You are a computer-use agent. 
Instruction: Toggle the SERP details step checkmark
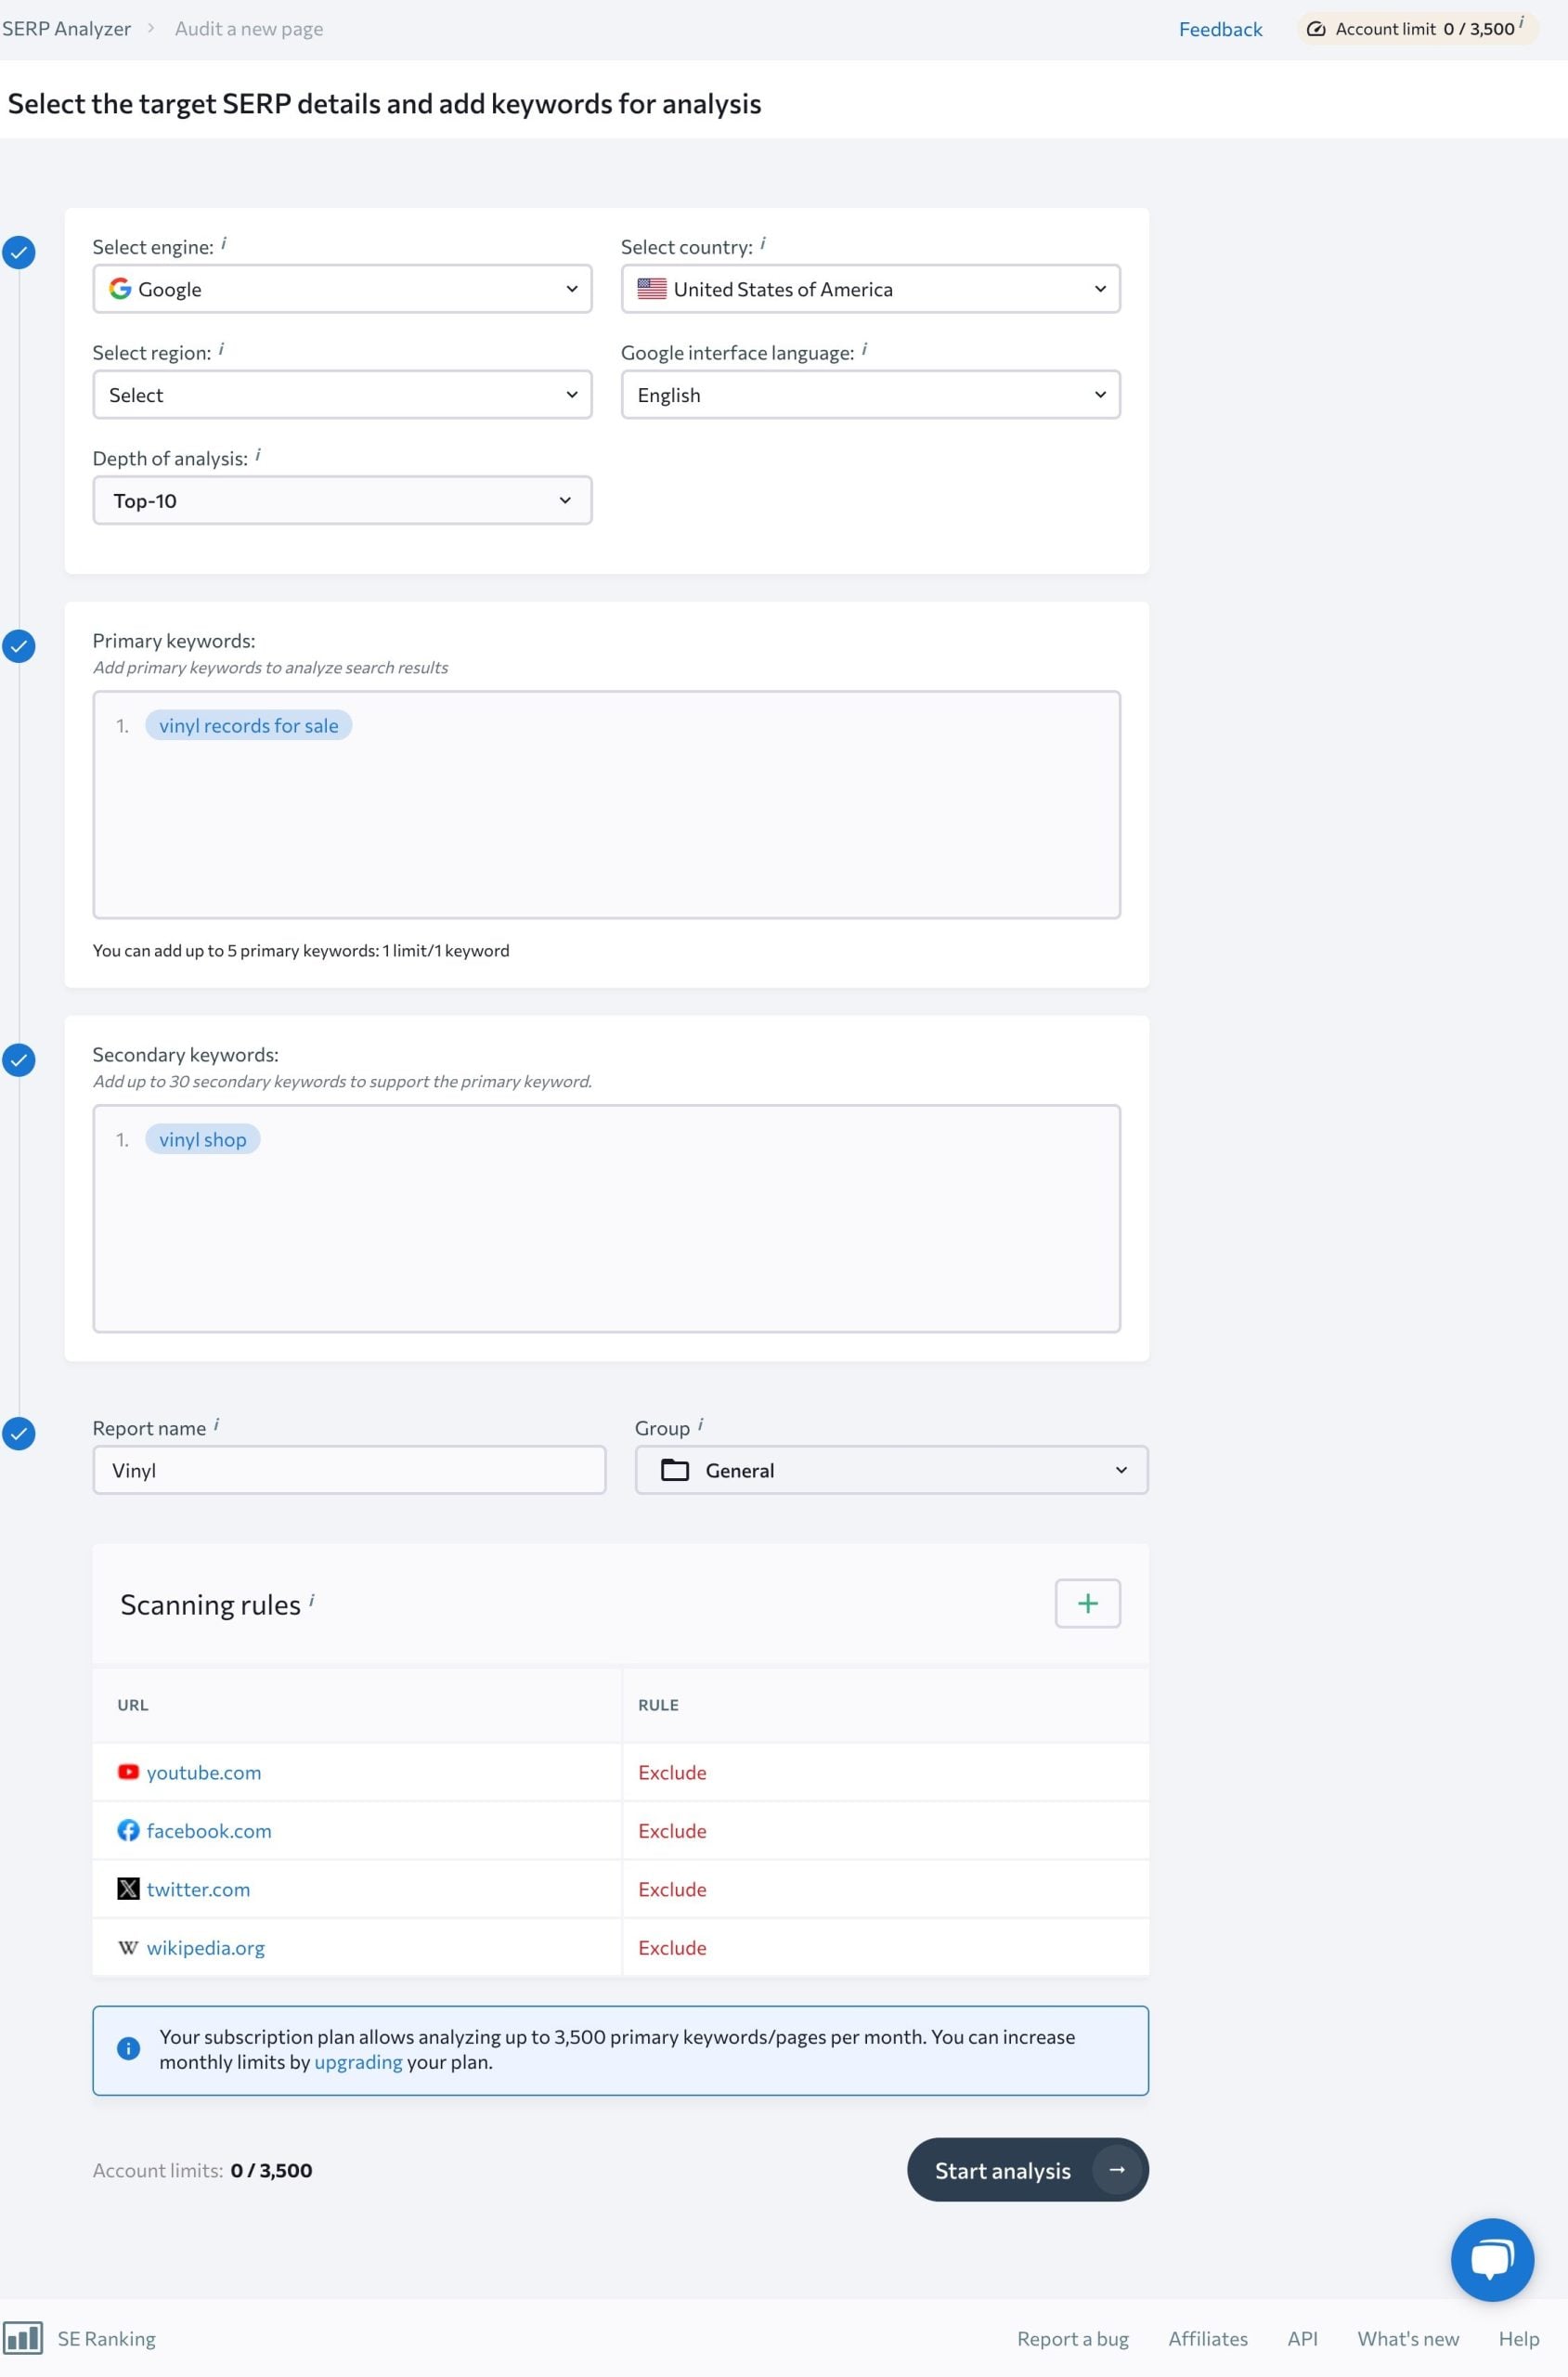pyautogui.click(x=18, y=252)
